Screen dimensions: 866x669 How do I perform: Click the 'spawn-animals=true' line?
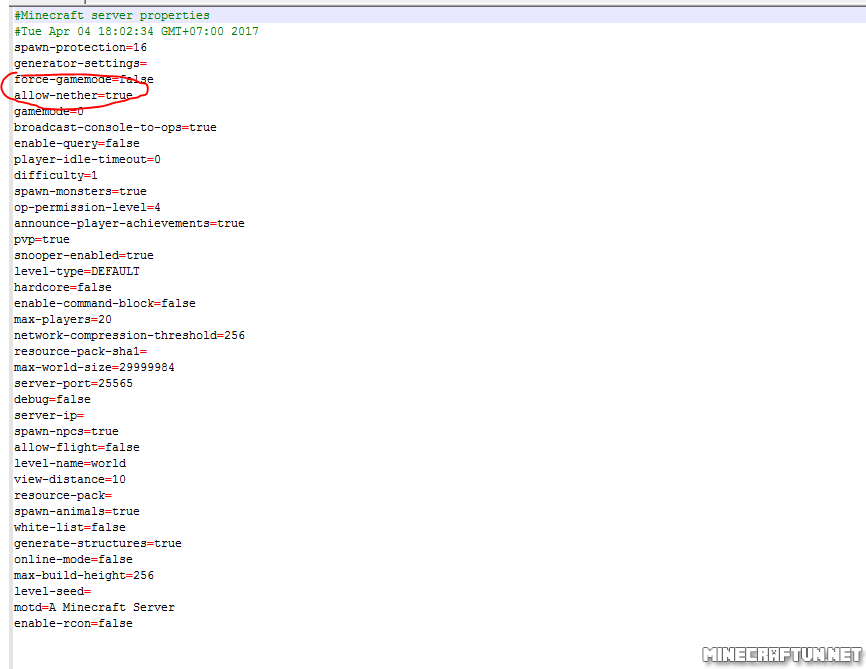point(77,512)
